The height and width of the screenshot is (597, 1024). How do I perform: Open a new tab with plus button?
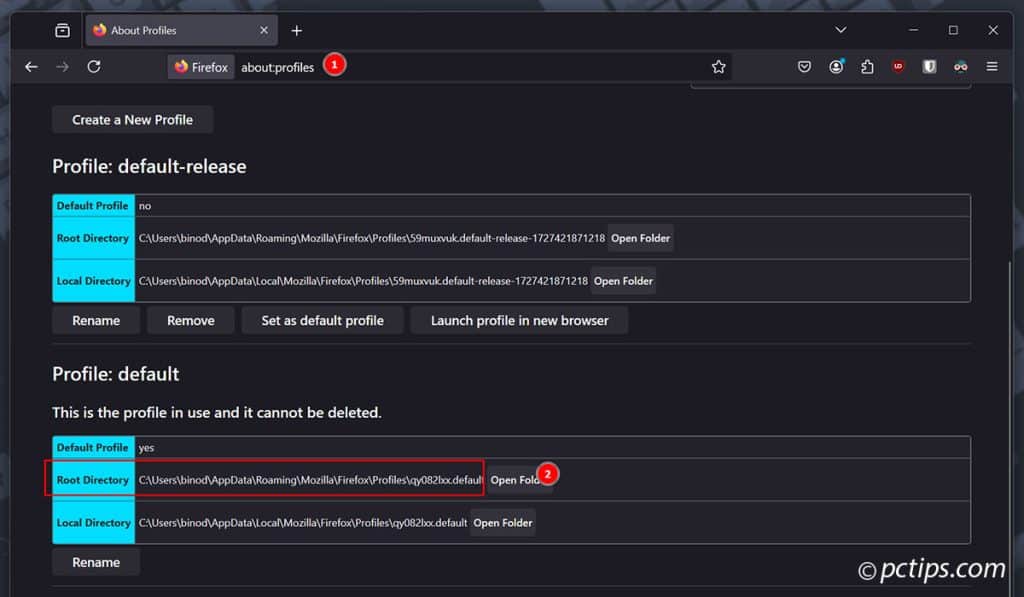296,30
